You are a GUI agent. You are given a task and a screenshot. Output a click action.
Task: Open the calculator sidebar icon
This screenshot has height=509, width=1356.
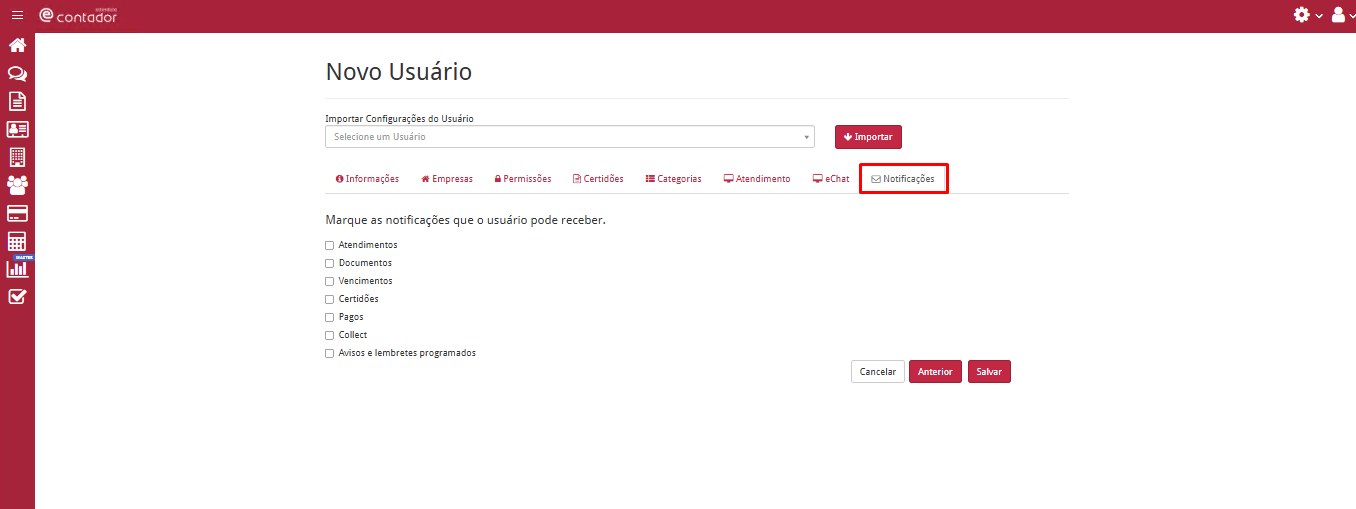(x=17, y=241)
